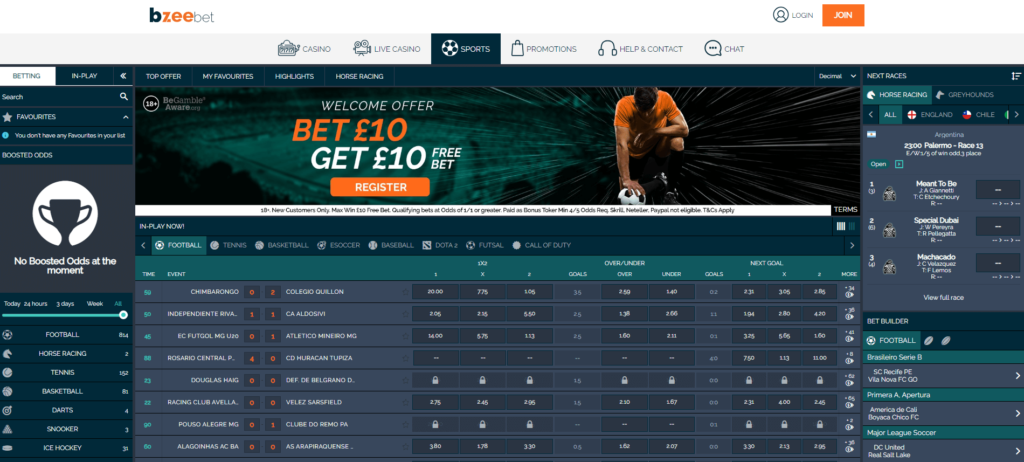The height and width of the screenshot is (462, 1024).
Task: Open the Live Casino section
Action: (387, 49)
